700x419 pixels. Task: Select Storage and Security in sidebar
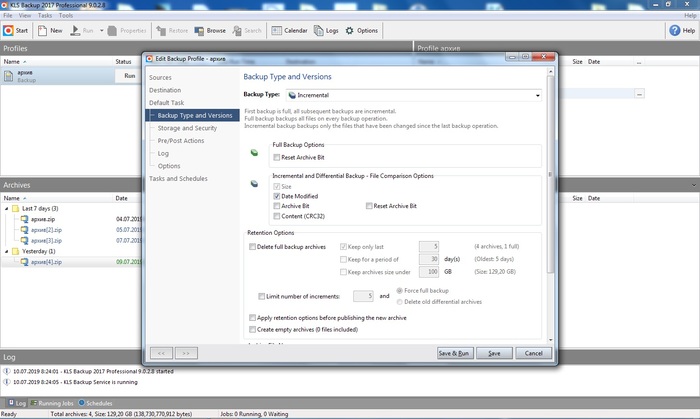tap(187, 128)
